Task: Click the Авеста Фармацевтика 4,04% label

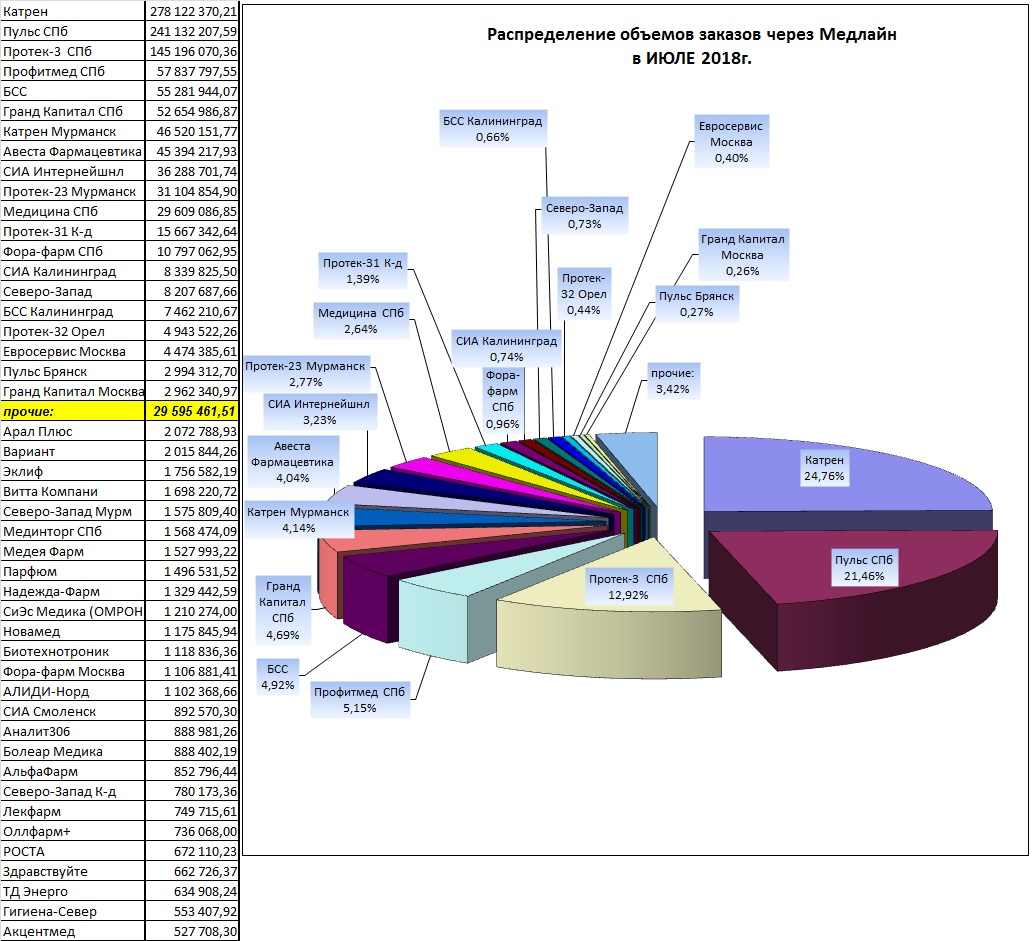Action: 292,462
